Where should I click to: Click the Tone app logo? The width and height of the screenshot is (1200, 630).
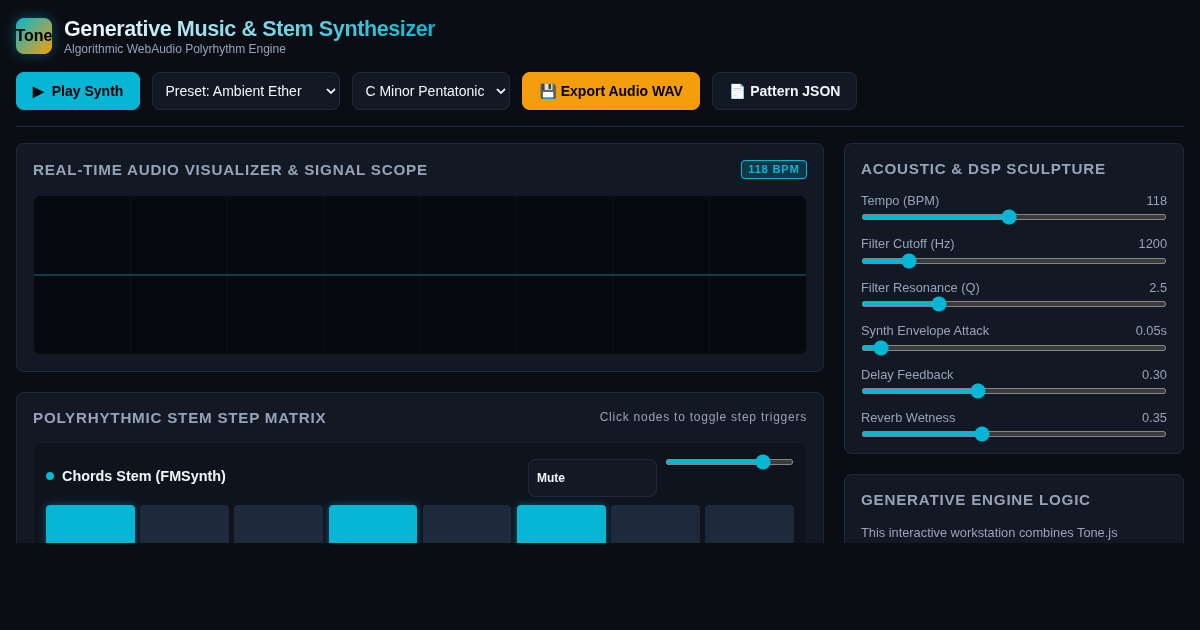coord(34,36)
